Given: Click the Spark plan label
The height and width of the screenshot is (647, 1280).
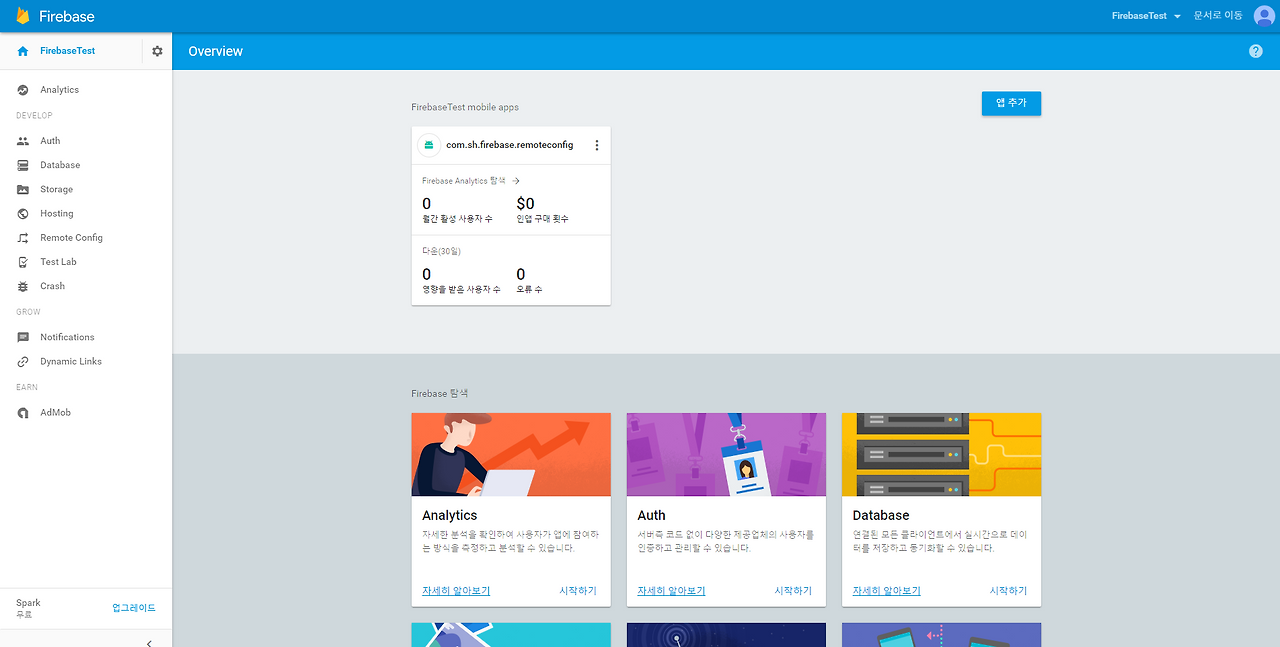Looking at the screenshot, I should [x=28, y=603].
